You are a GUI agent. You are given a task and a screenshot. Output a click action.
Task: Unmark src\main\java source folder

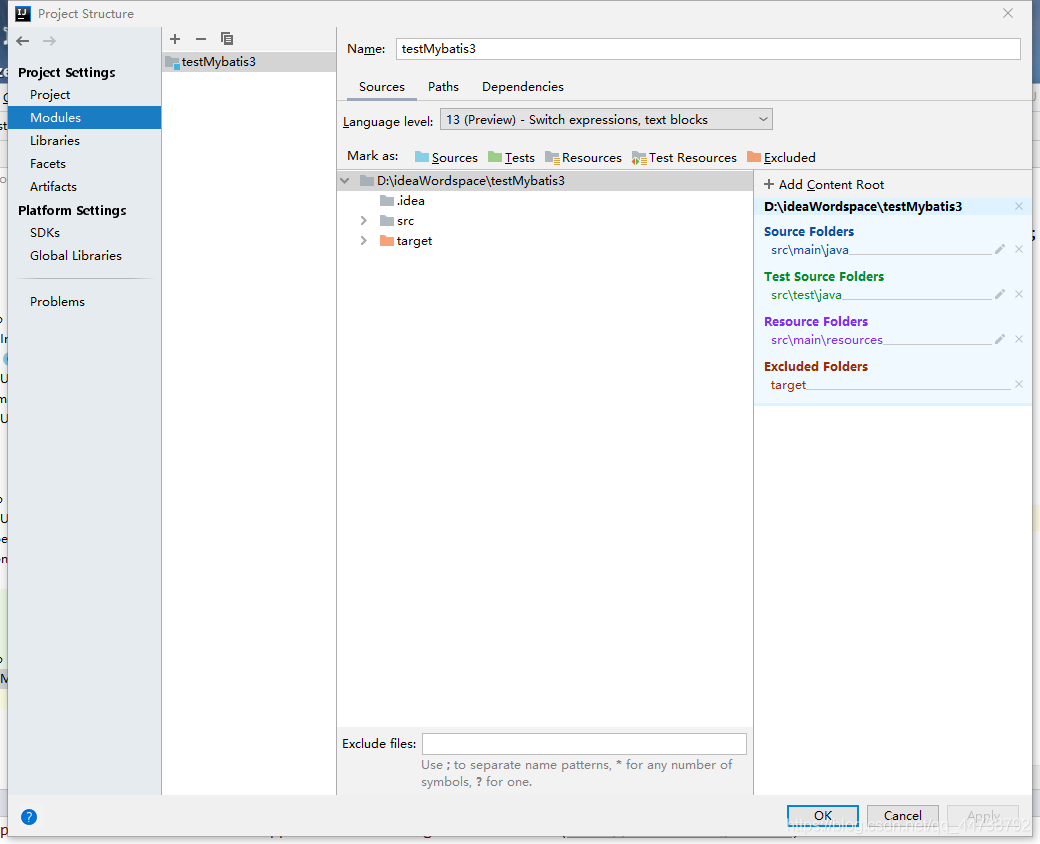point(1019,249)
